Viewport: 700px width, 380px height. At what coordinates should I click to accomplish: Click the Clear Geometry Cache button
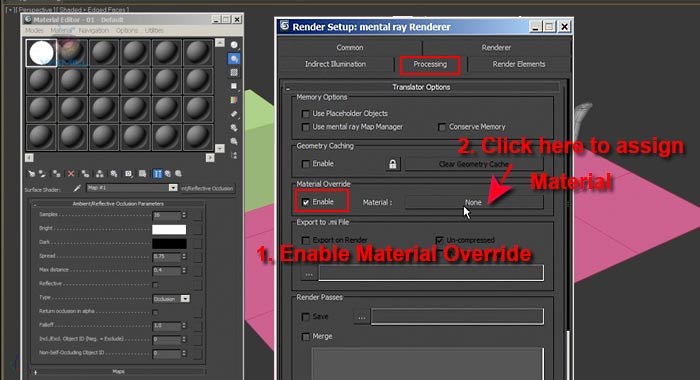pyautogui.click(x=474, y=164)
